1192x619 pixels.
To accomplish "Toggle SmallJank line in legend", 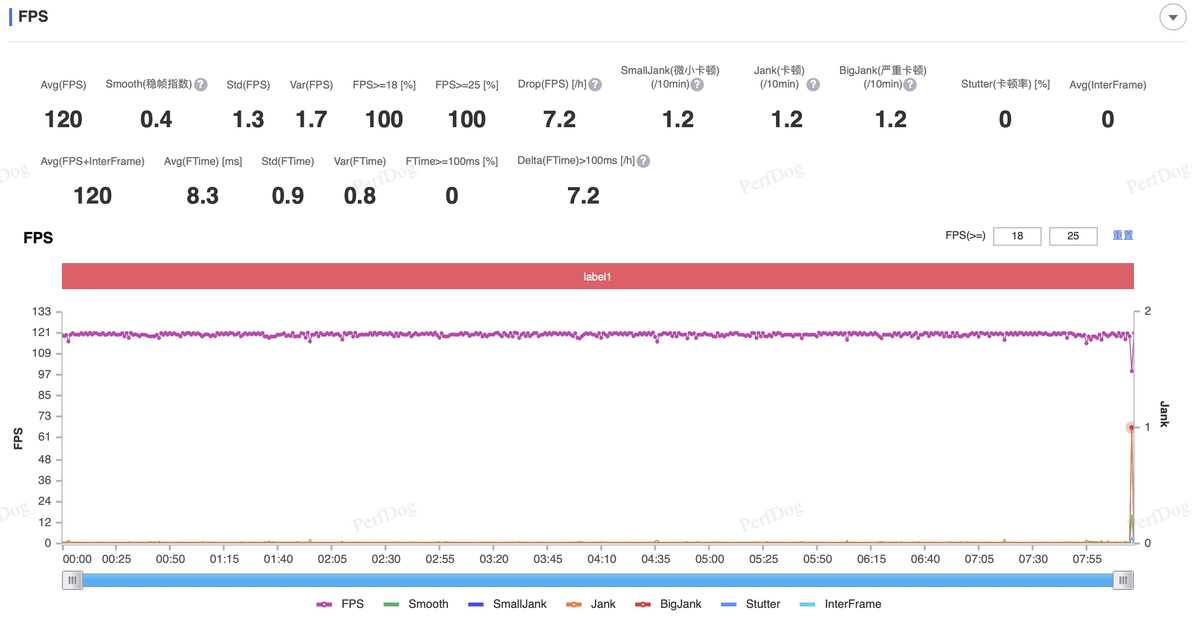I will point(507,604).
